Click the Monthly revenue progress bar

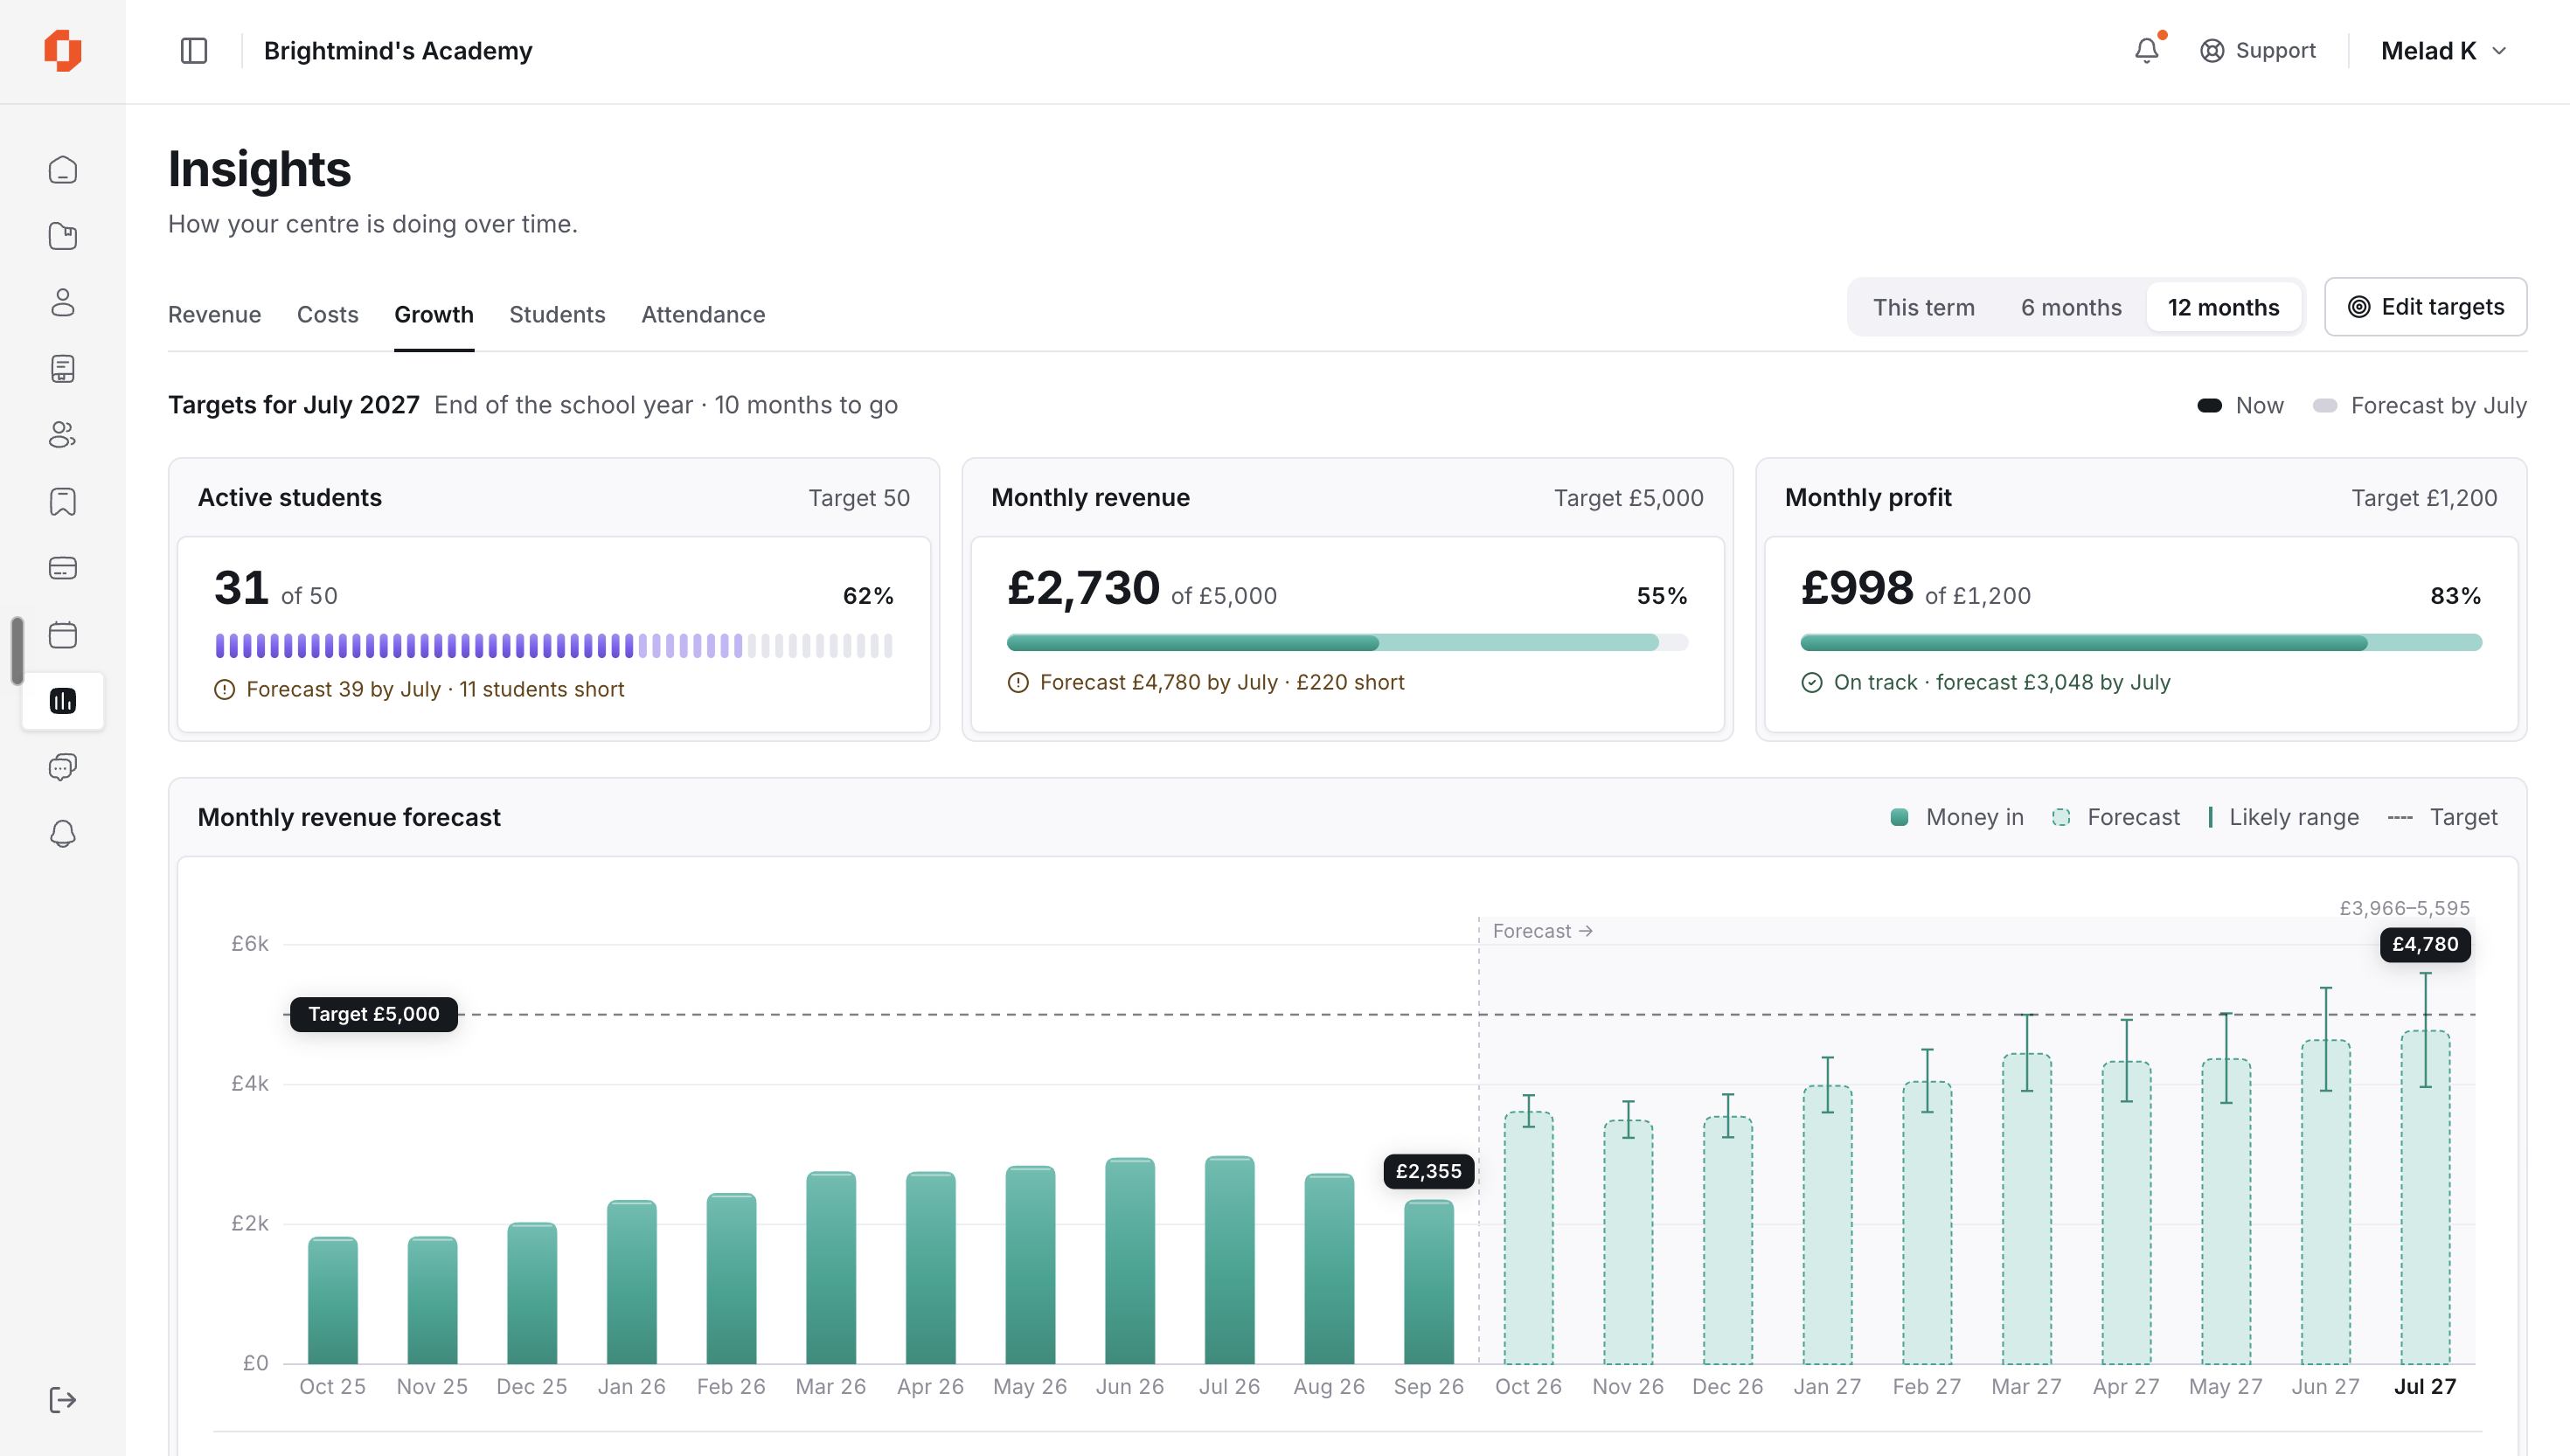point(1347,642)
